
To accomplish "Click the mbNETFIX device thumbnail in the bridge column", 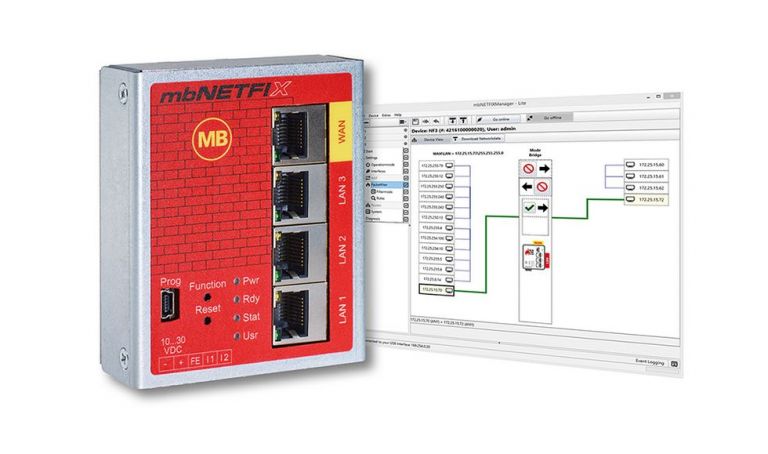I will [x=534, y=256].
